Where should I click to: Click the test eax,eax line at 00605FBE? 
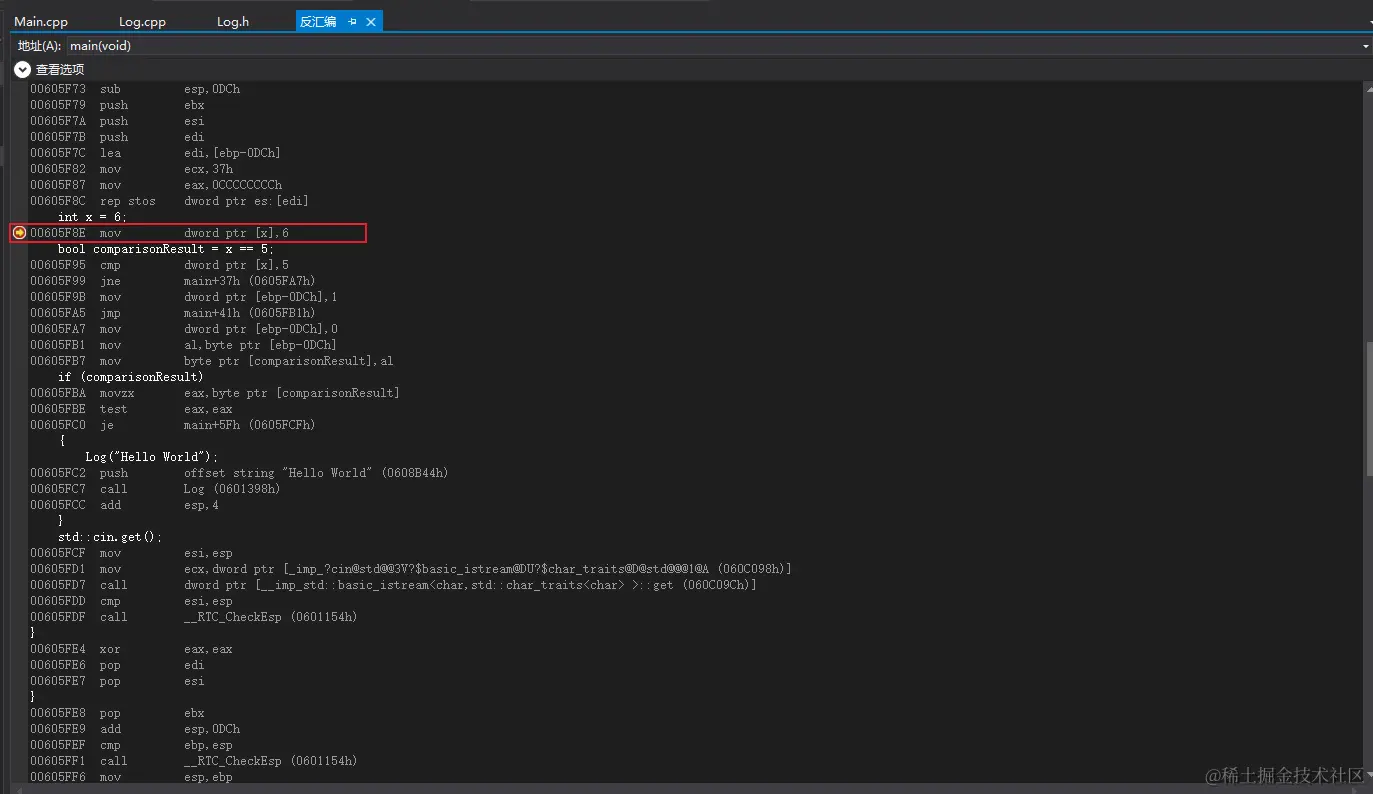[131, 409]
